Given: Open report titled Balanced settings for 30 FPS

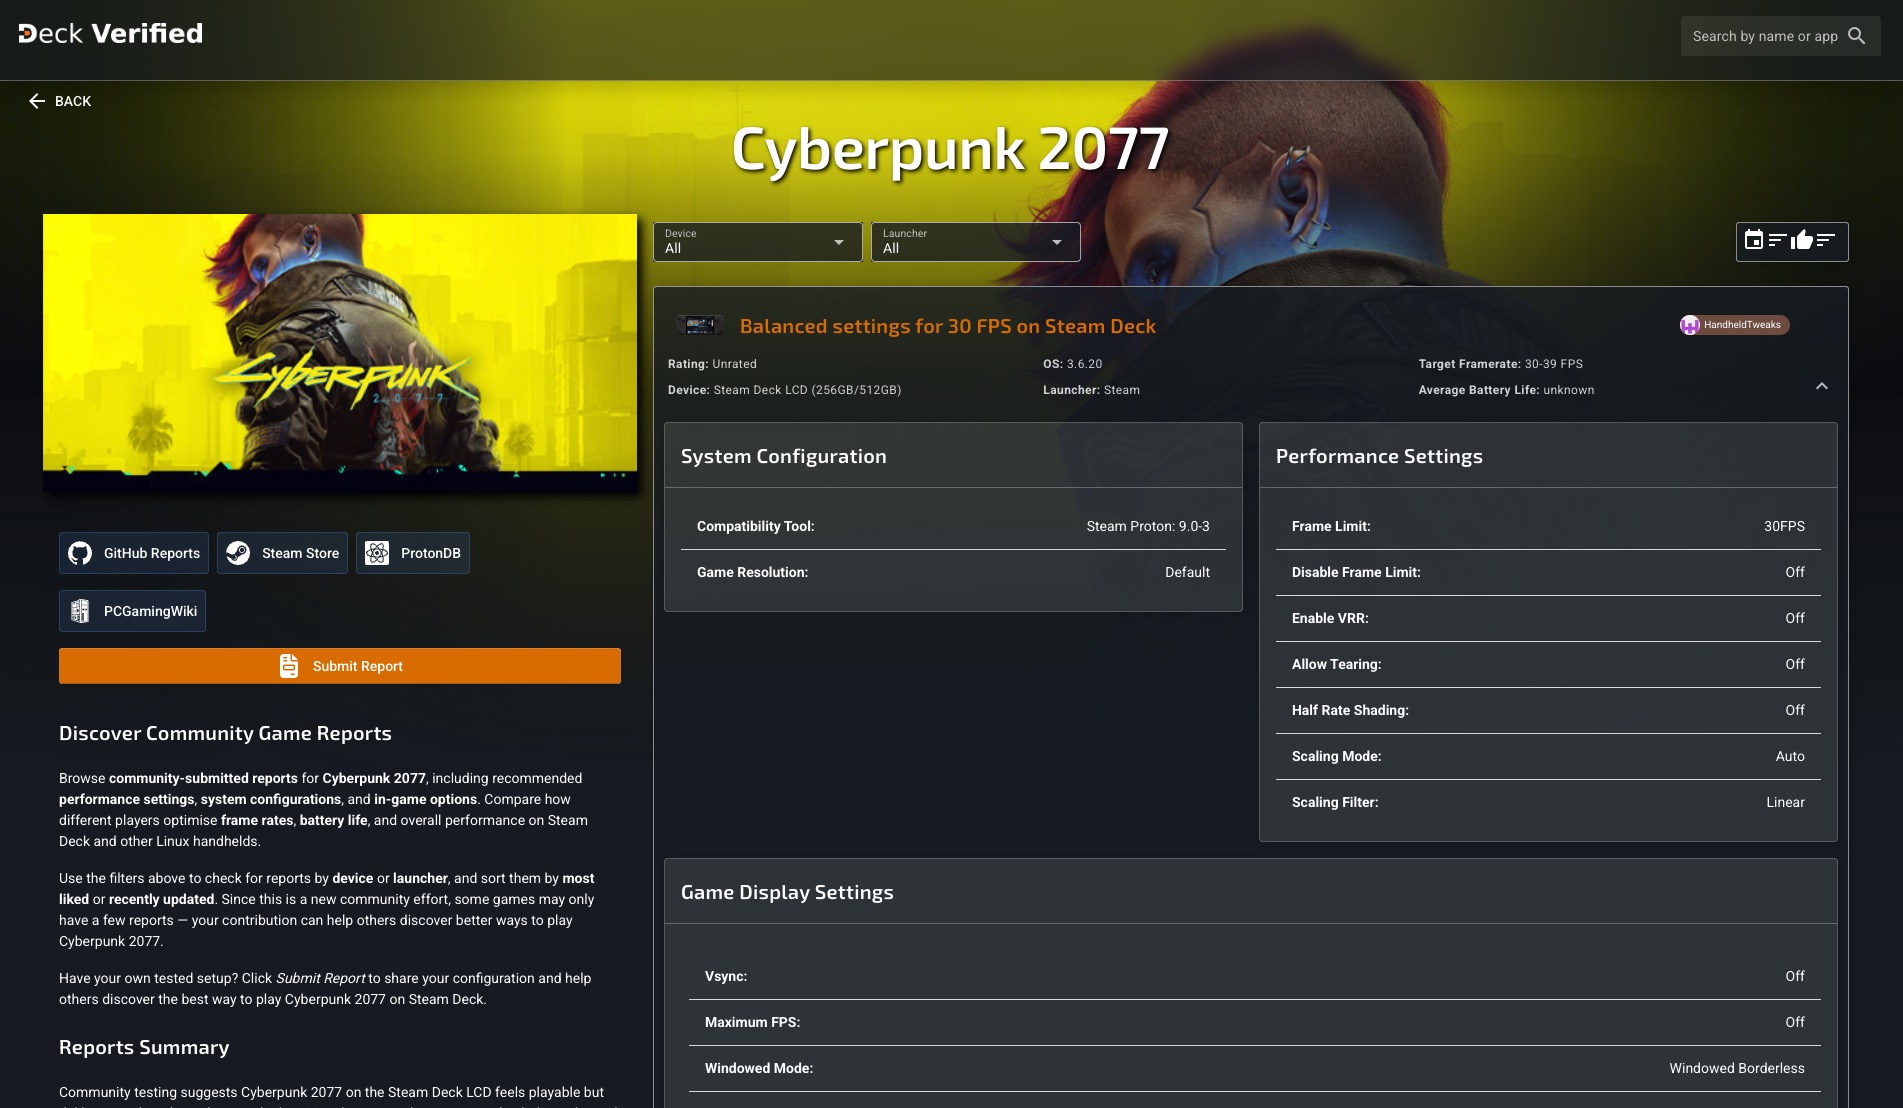Looking at the screenshot, I should [947, 326].
